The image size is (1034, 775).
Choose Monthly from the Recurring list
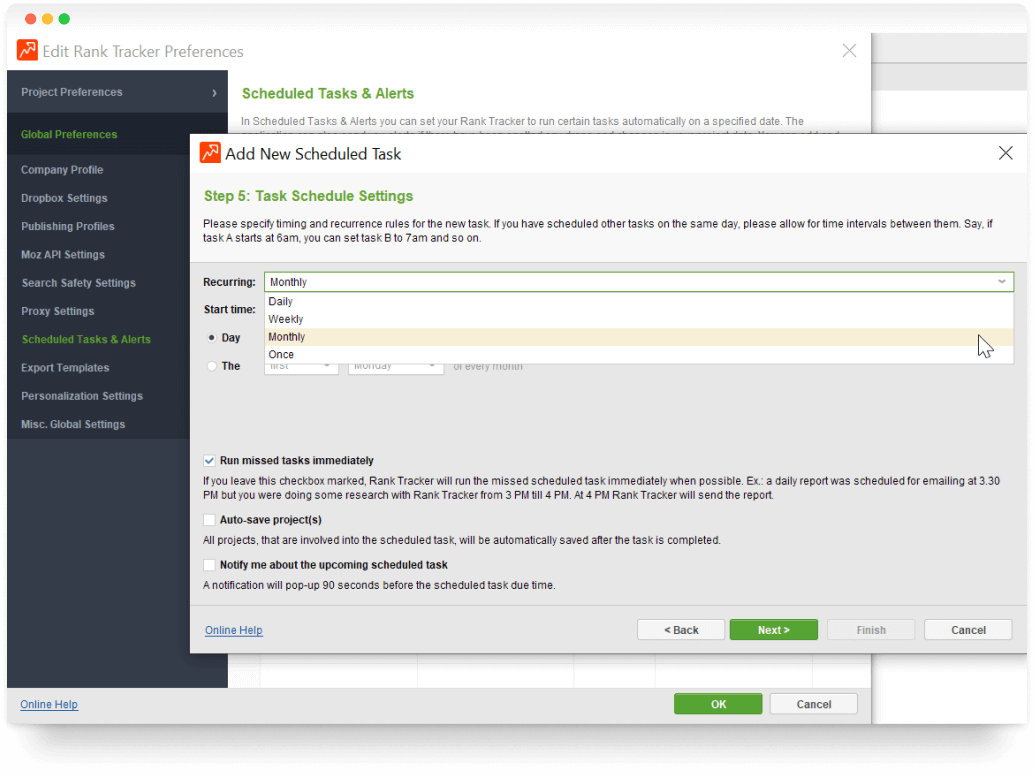coord(638,337)
